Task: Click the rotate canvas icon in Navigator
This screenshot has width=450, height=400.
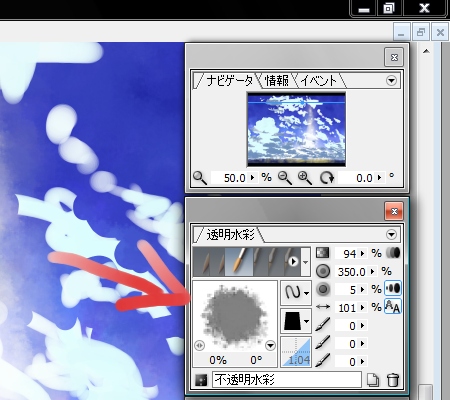Action: pyautogui.click(x=327, y=178)
